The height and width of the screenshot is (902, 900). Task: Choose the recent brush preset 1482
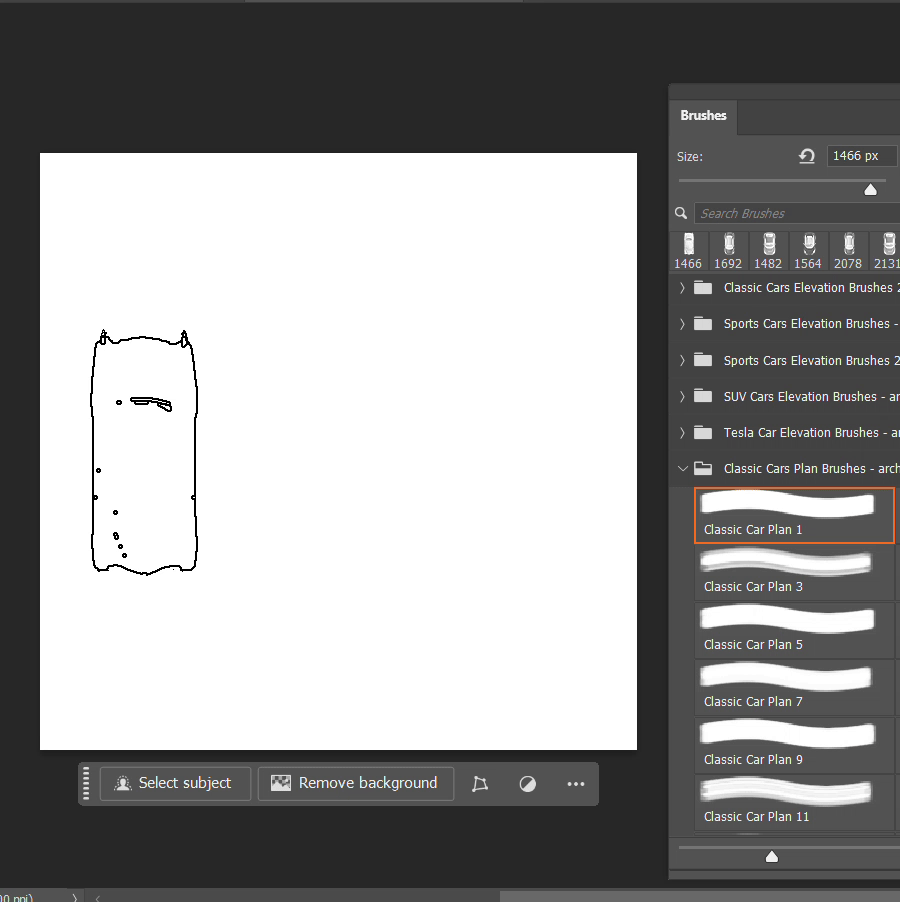coord(768,251)
